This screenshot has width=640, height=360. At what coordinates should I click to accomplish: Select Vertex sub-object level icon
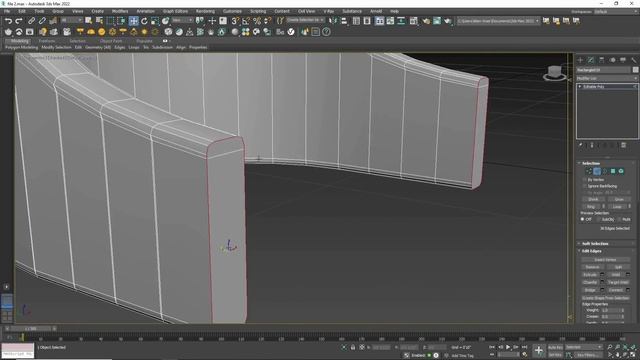click(x=589, y=171)
